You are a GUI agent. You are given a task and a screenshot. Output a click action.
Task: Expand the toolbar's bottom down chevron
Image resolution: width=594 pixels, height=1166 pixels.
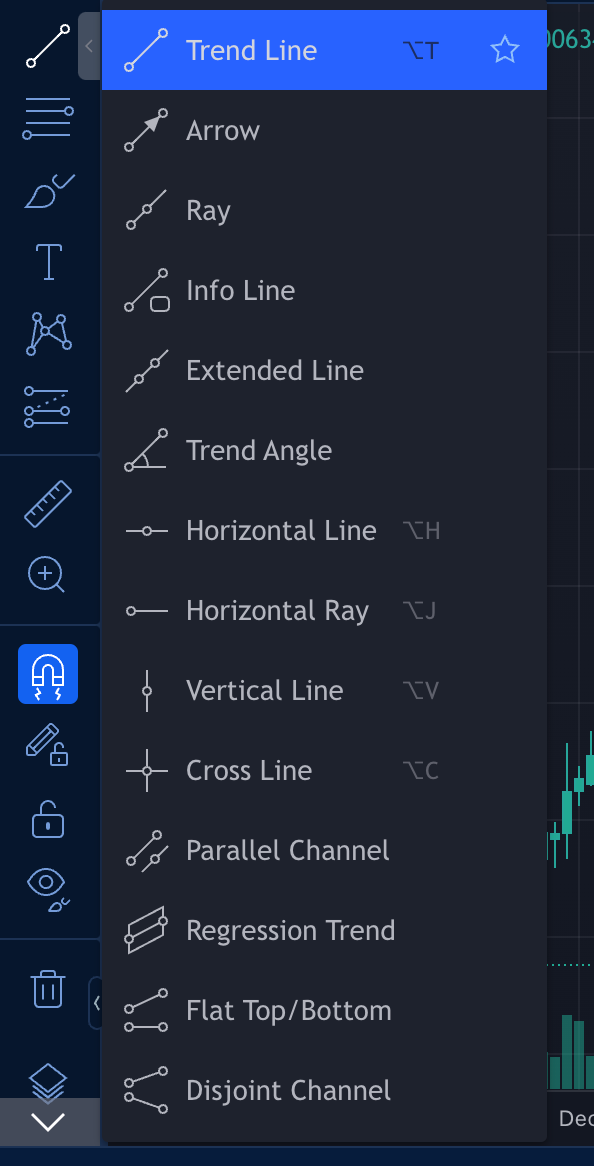point(49,1122)
